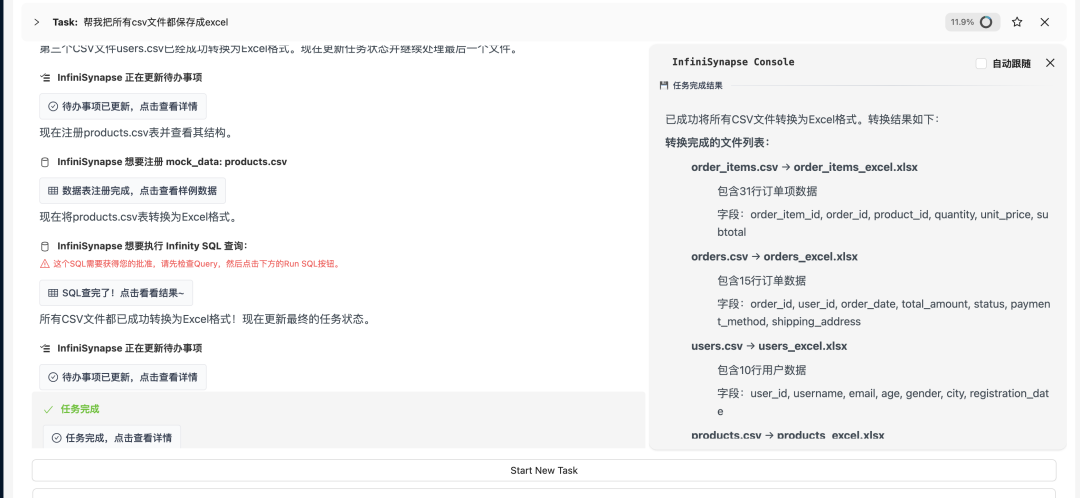Click the 11.9% usage progress indicator

972,22
